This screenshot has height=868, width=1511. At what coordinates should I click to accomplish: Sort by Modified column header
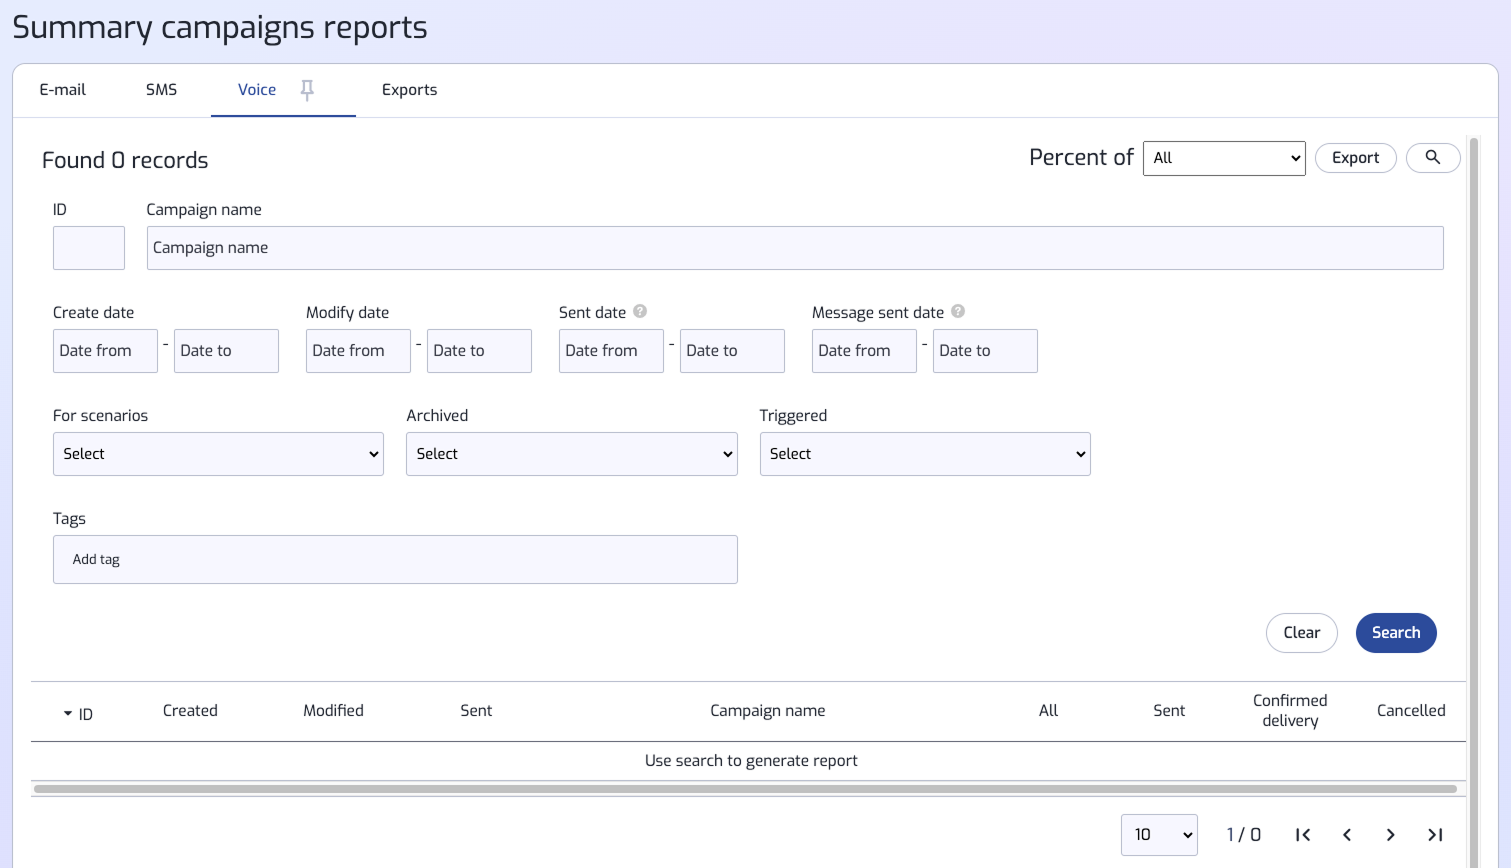click(333, 711)
